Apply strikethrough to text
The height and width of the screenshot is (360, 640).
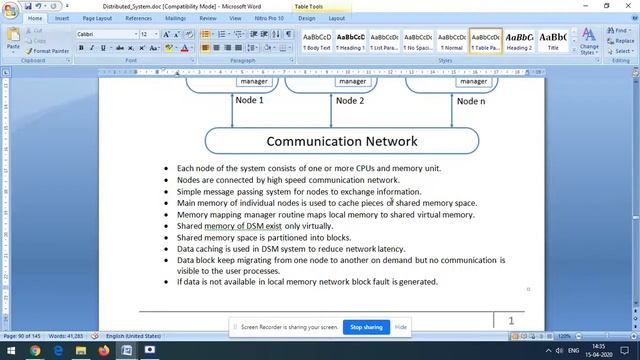click(x=120, y=48)
